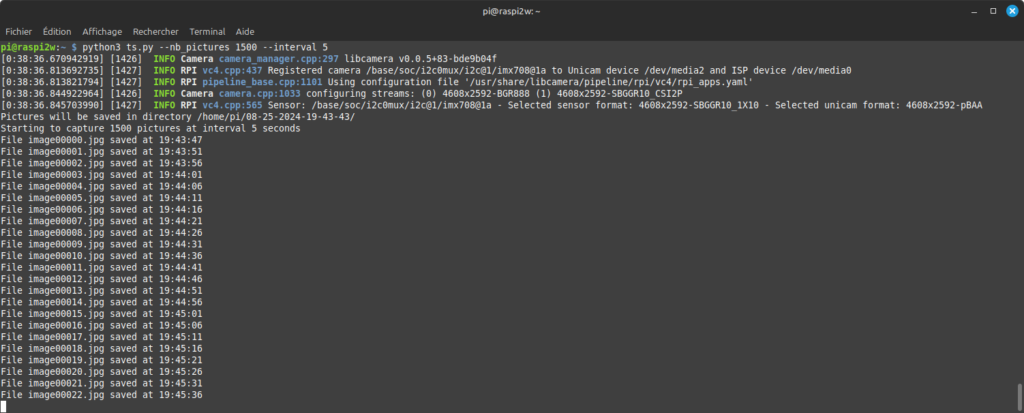Open the Rechercher menu
Viewport: 1024px width, 413px height.
(x=155, y=31)
